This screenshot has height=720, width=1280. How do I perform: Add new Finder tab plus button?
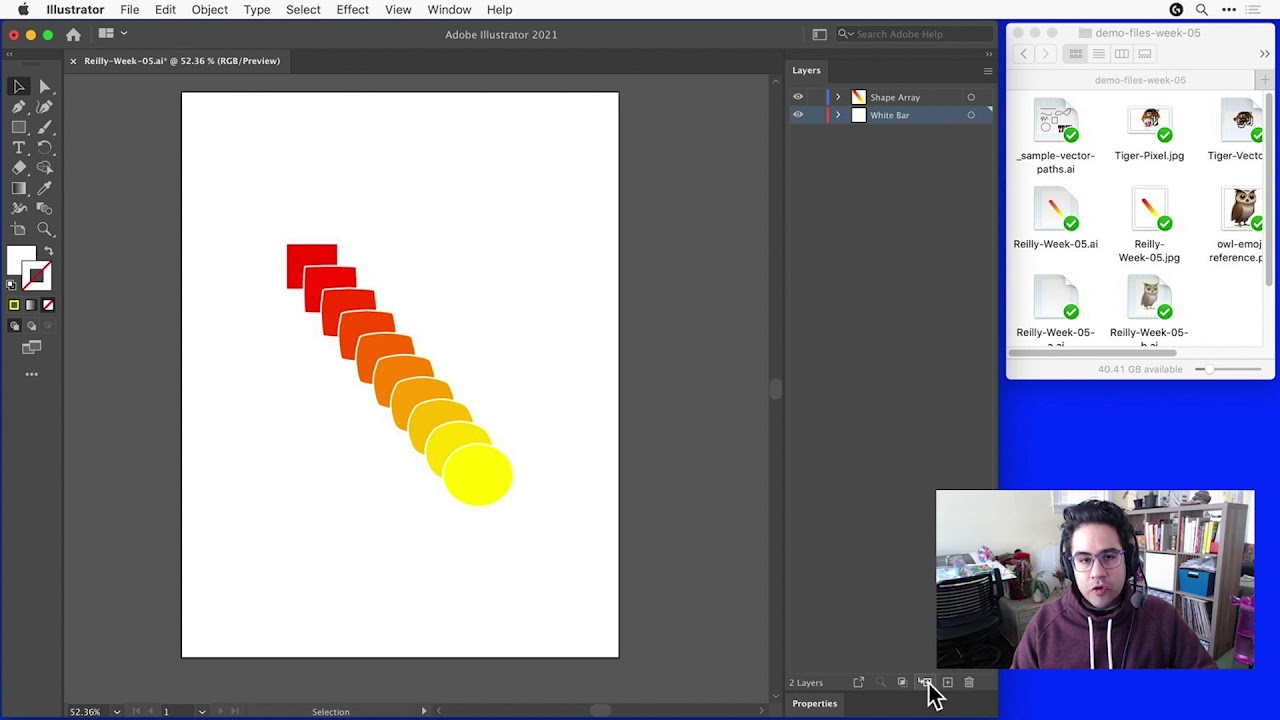[1265, 80]
